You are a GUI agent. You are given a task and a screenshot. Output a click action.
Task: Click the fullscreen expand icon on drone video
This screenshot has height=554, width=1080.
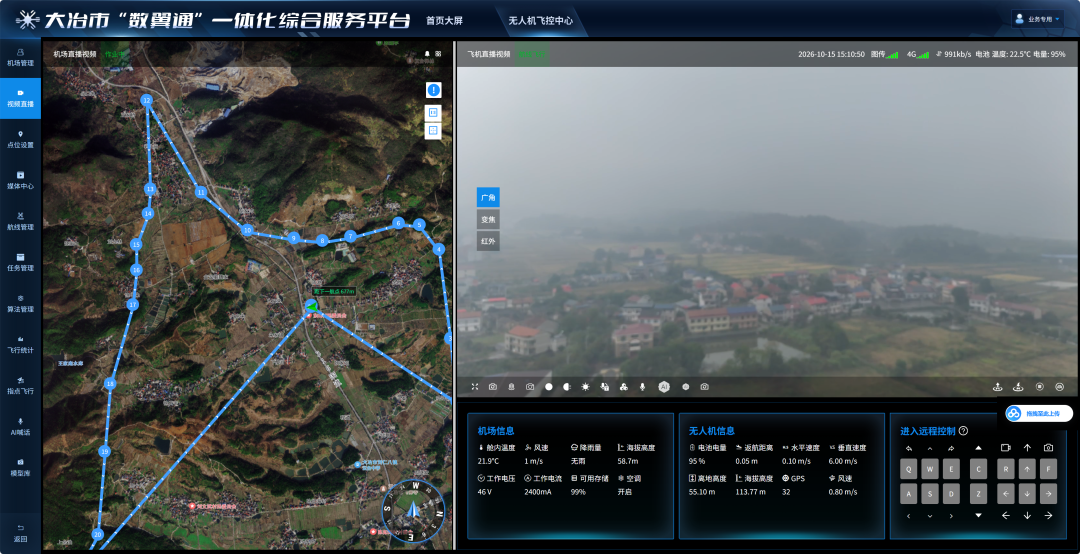tap(475, 387)
